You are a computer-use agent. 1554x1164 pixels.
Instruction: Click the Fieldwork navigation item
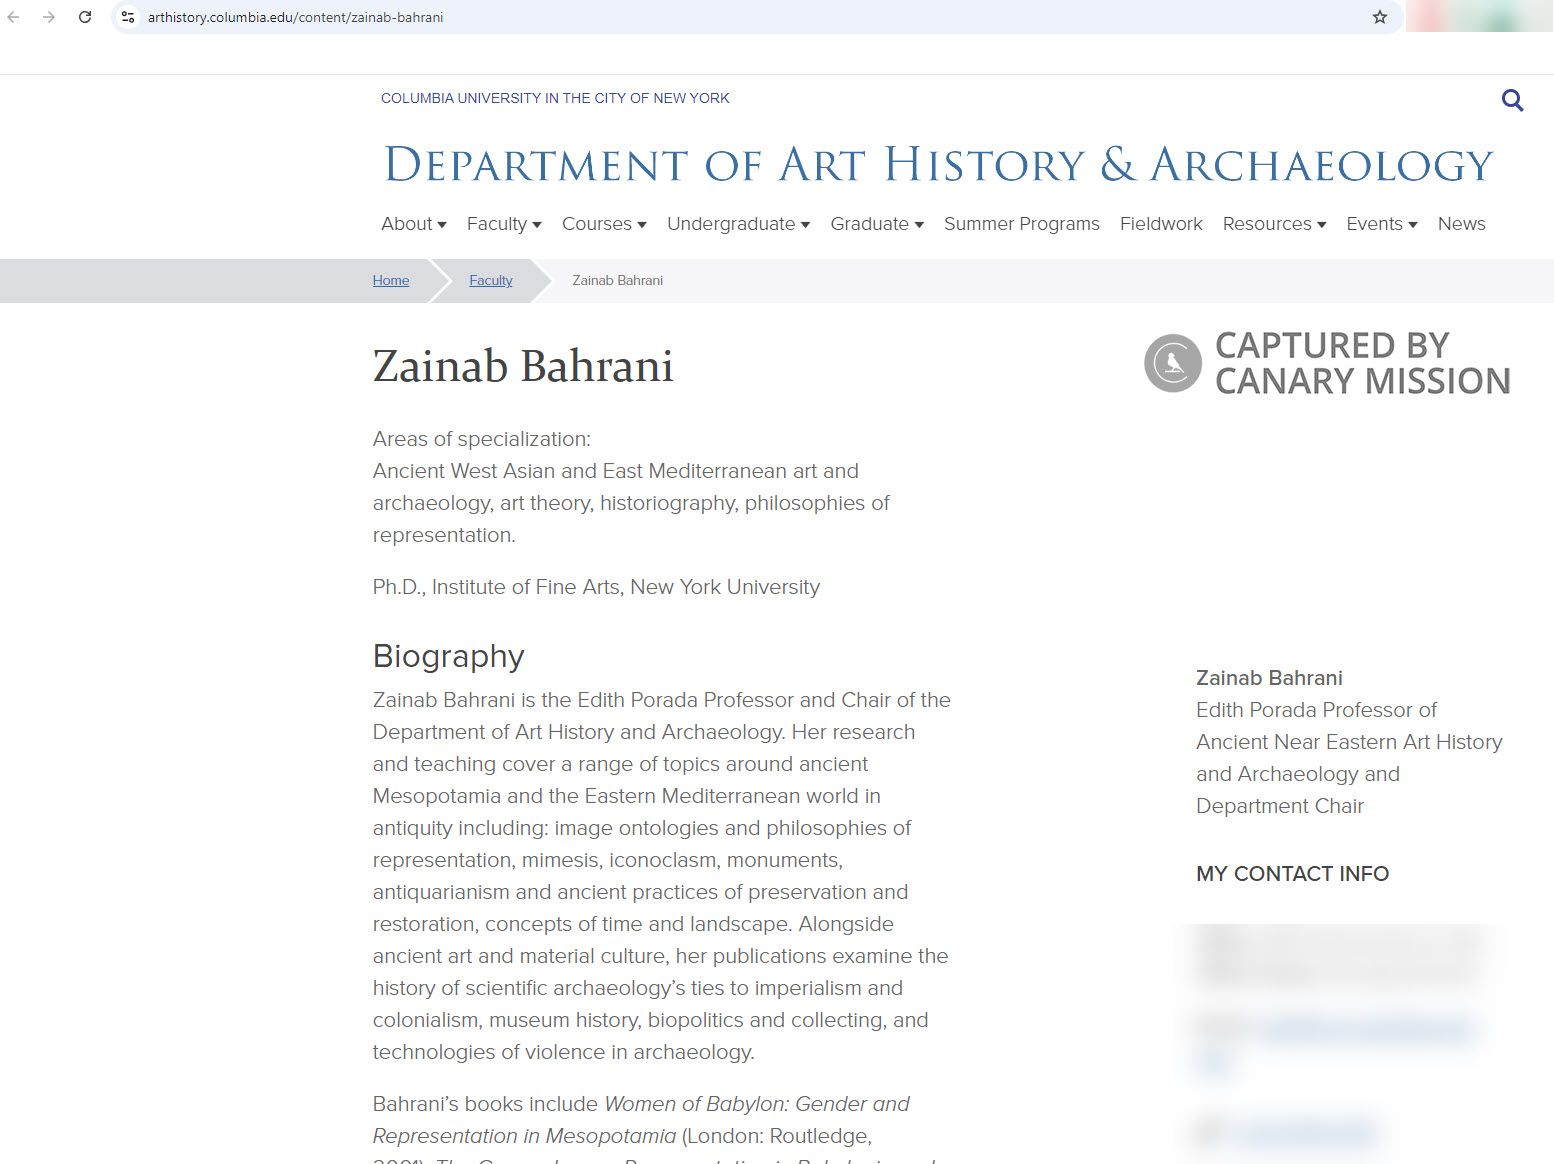1160,224
